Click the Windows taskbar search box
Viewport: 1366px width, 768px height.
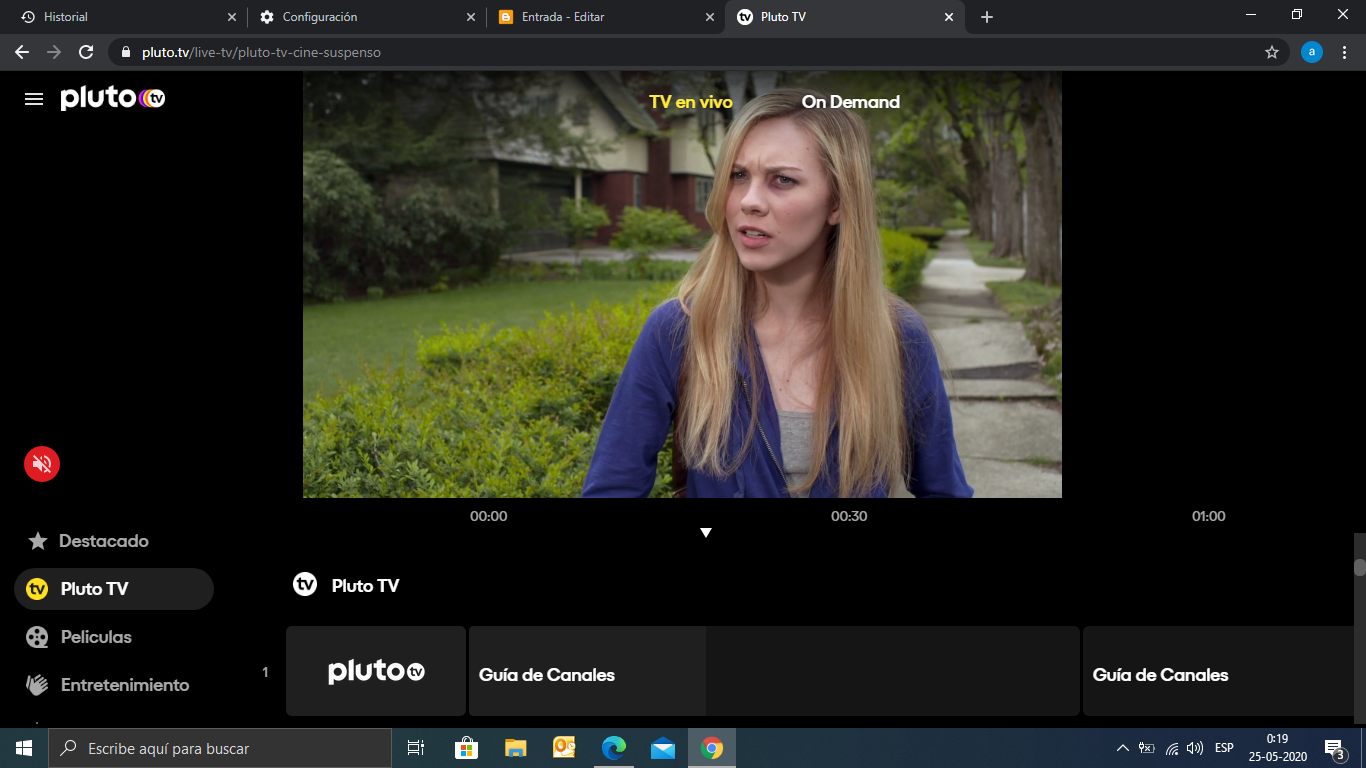[x=220, y=748]
